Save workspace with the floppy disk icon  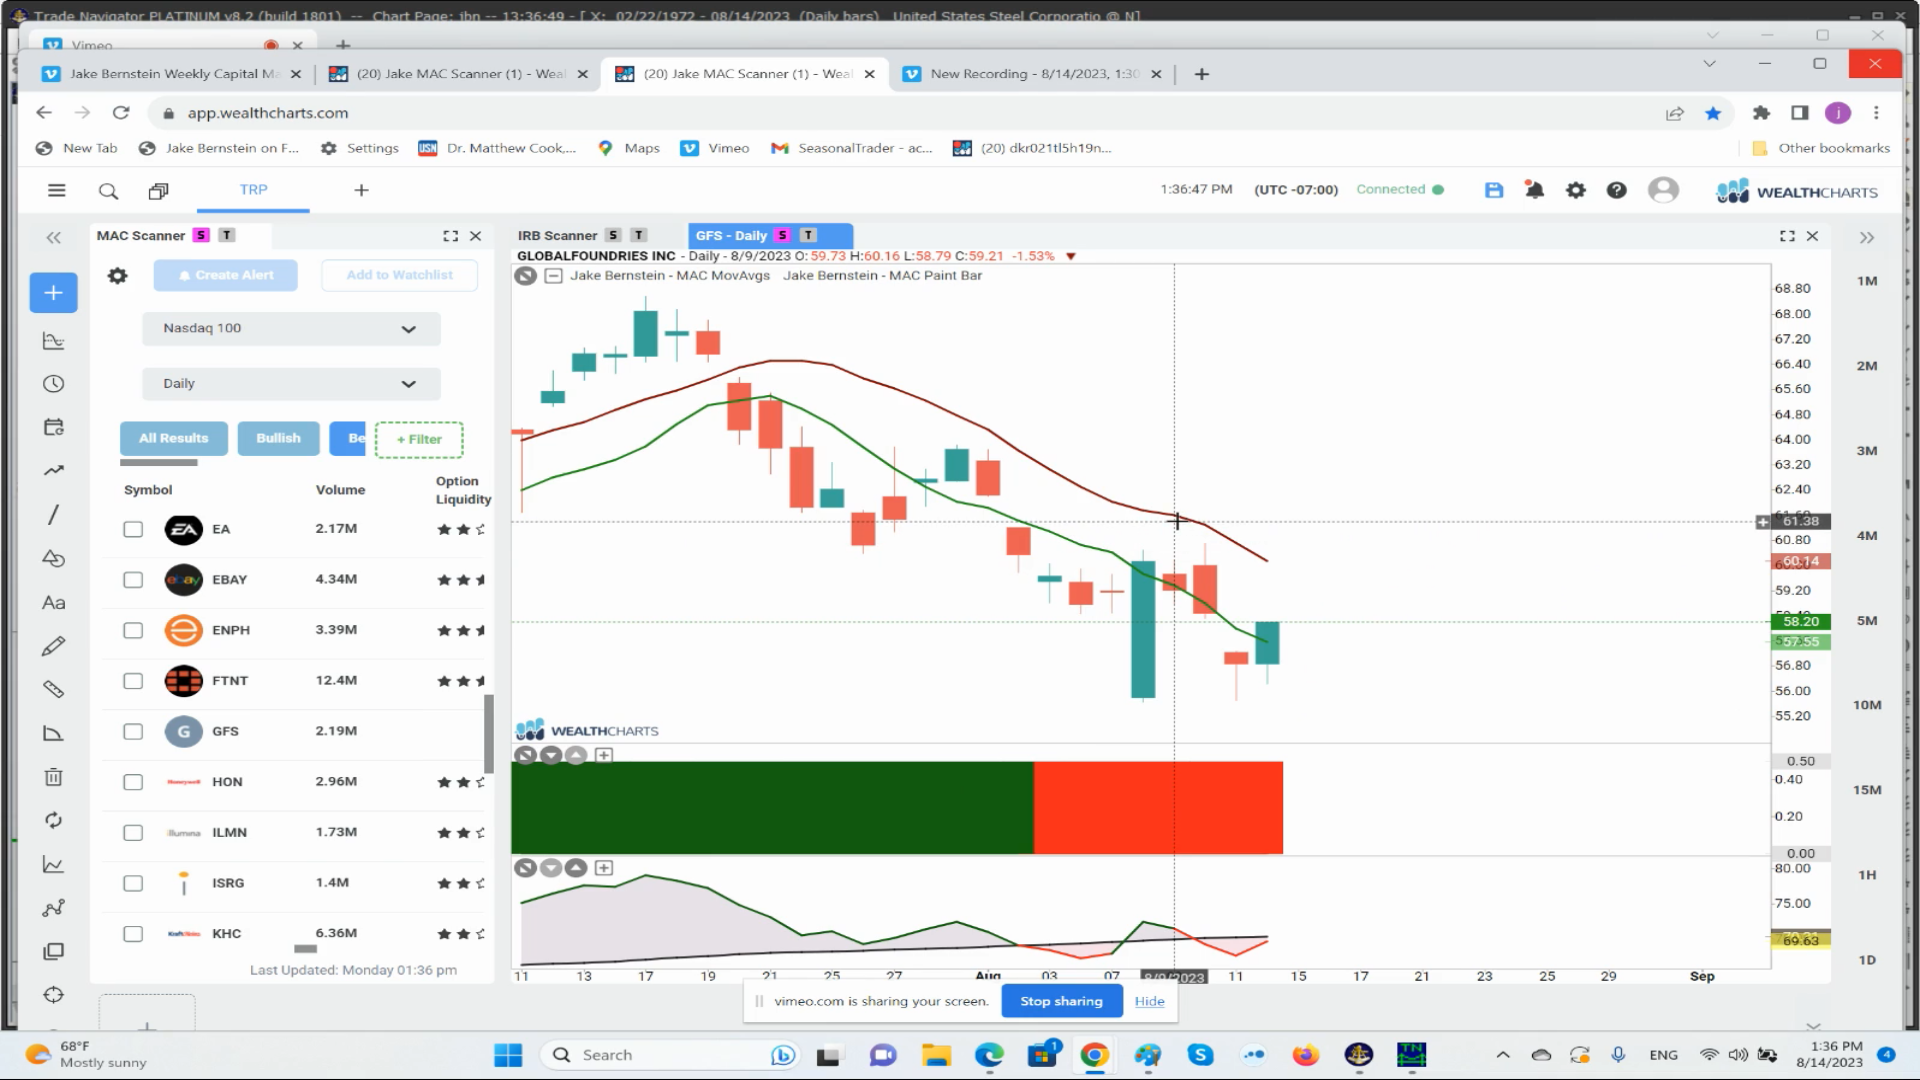1494,190
